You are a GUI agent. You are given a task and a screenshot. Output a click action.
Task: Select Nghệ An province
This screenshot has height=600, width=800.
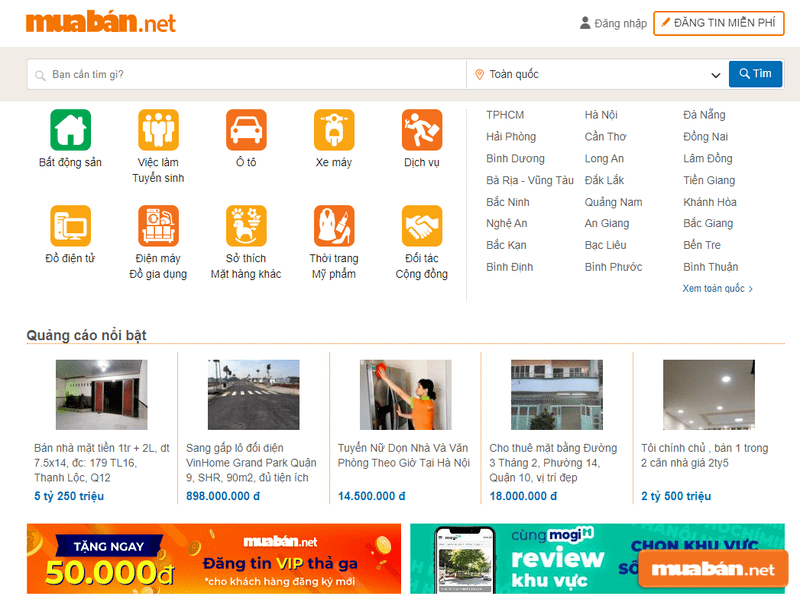[507, 223]
